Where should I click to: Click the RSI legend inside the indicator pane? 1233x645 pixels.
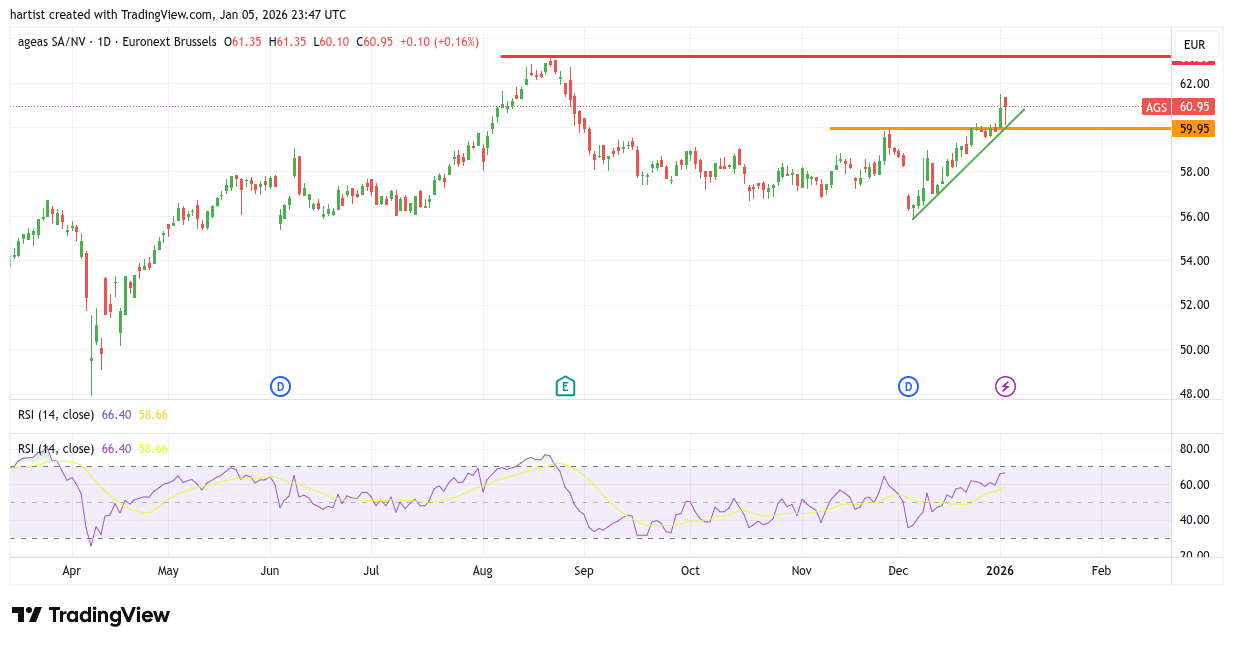point(56,449)
